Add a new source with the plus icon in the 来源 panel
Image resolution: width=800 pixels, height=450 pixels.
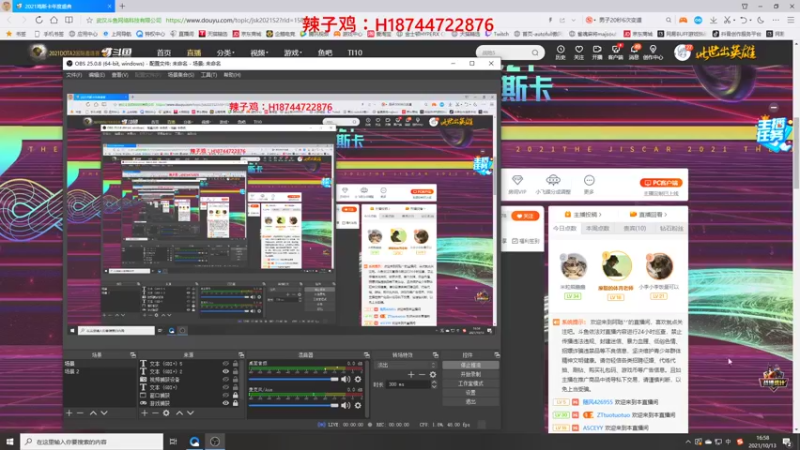(x=144, y=413)
